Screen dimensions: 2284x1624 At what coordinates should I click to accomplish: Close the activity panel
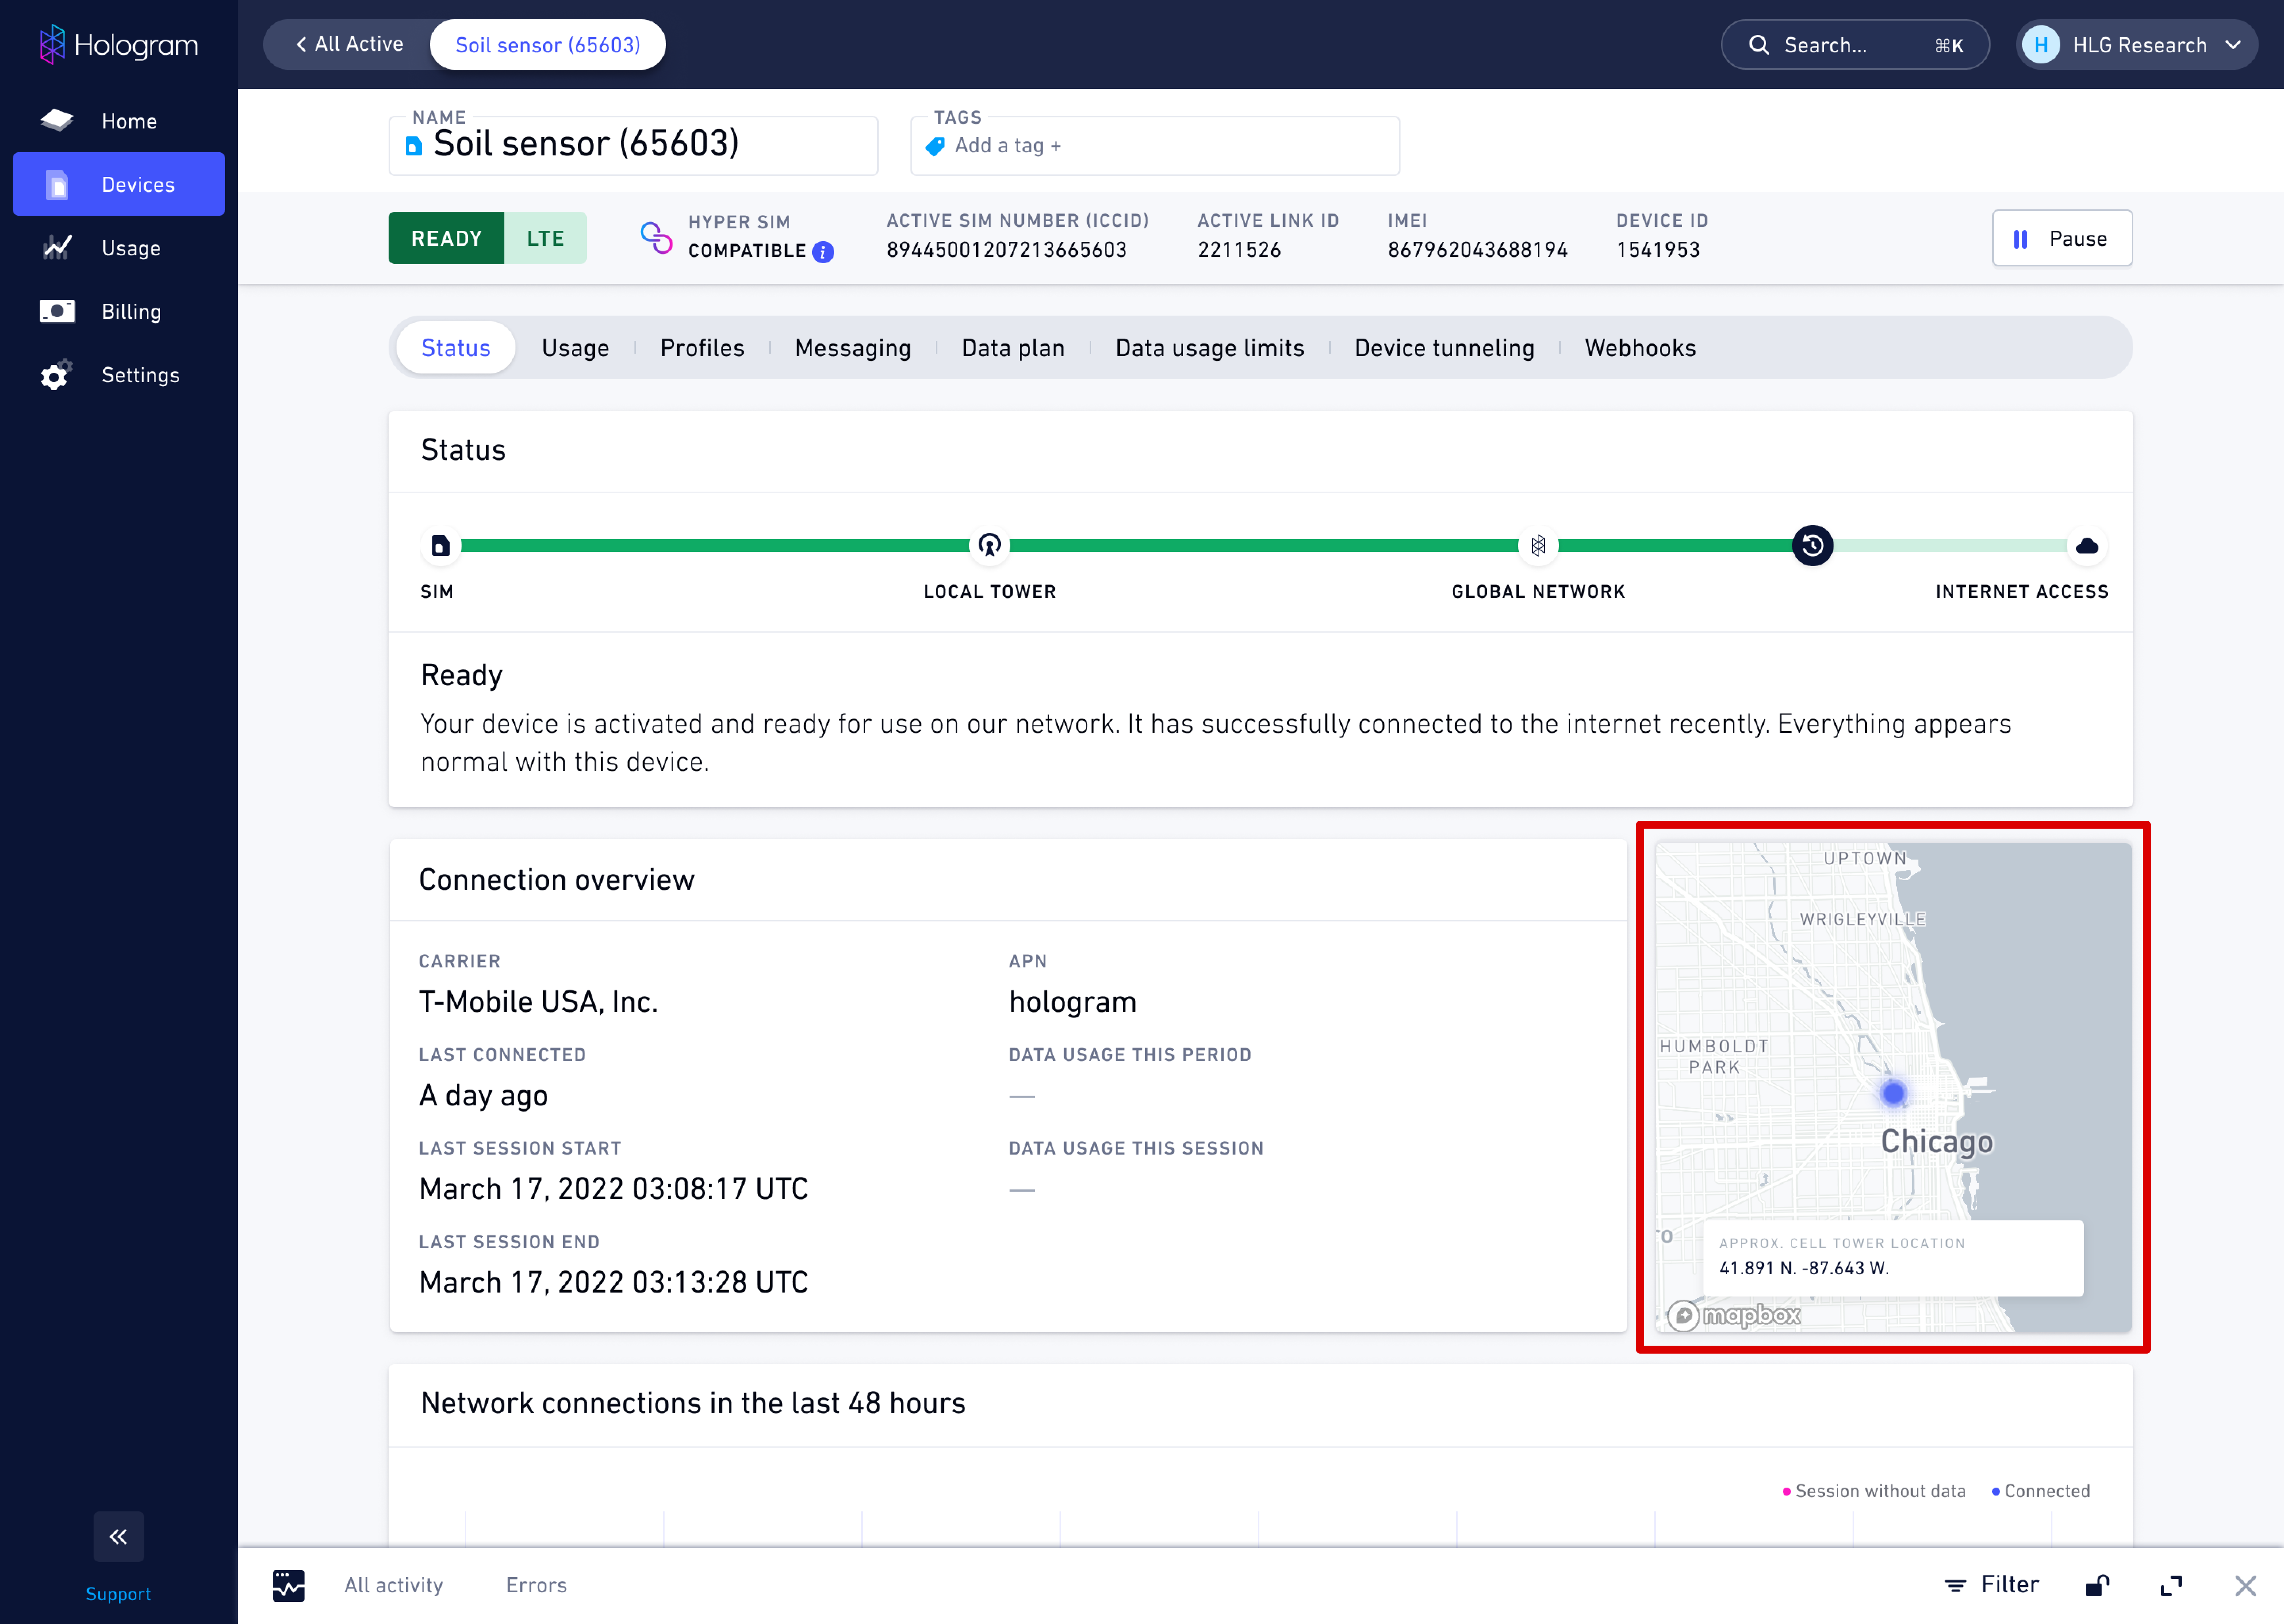2245,1586
